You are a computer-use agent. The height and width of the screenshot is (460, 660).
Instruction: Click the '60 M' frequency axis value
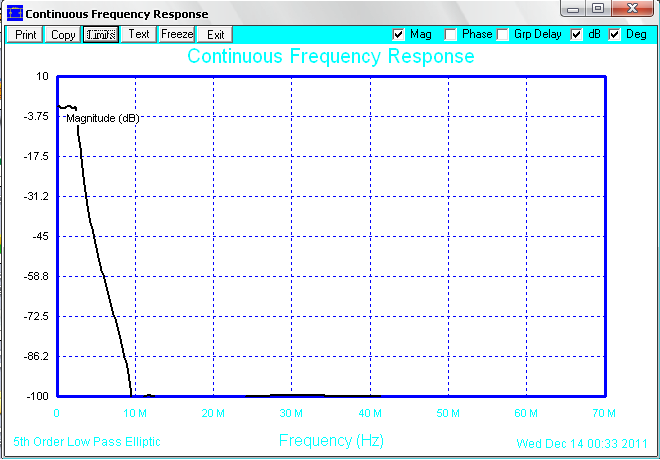(526, 413)
